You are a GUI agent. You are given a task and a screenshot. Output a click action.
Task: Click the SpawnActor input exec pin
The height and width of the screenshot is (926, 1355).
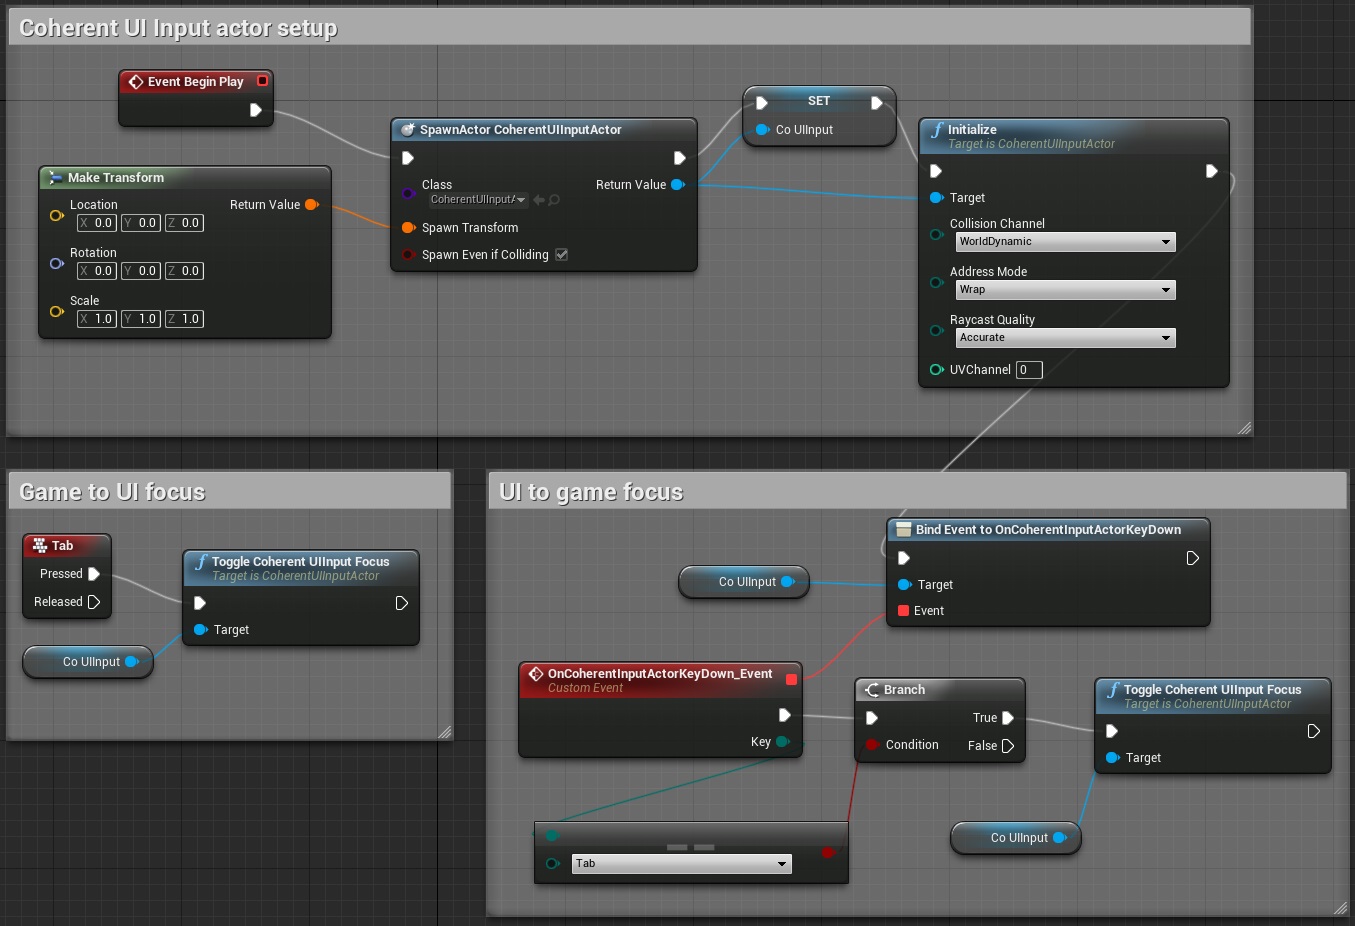[x=408, y=158]
